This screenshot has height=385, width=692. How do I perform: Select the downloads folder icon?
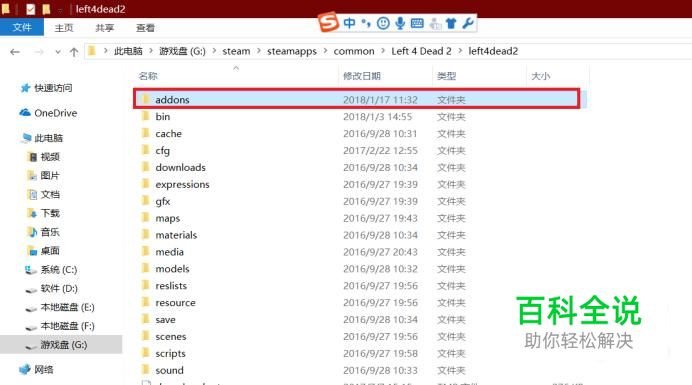pyautogui.click(x=146, y=167)
